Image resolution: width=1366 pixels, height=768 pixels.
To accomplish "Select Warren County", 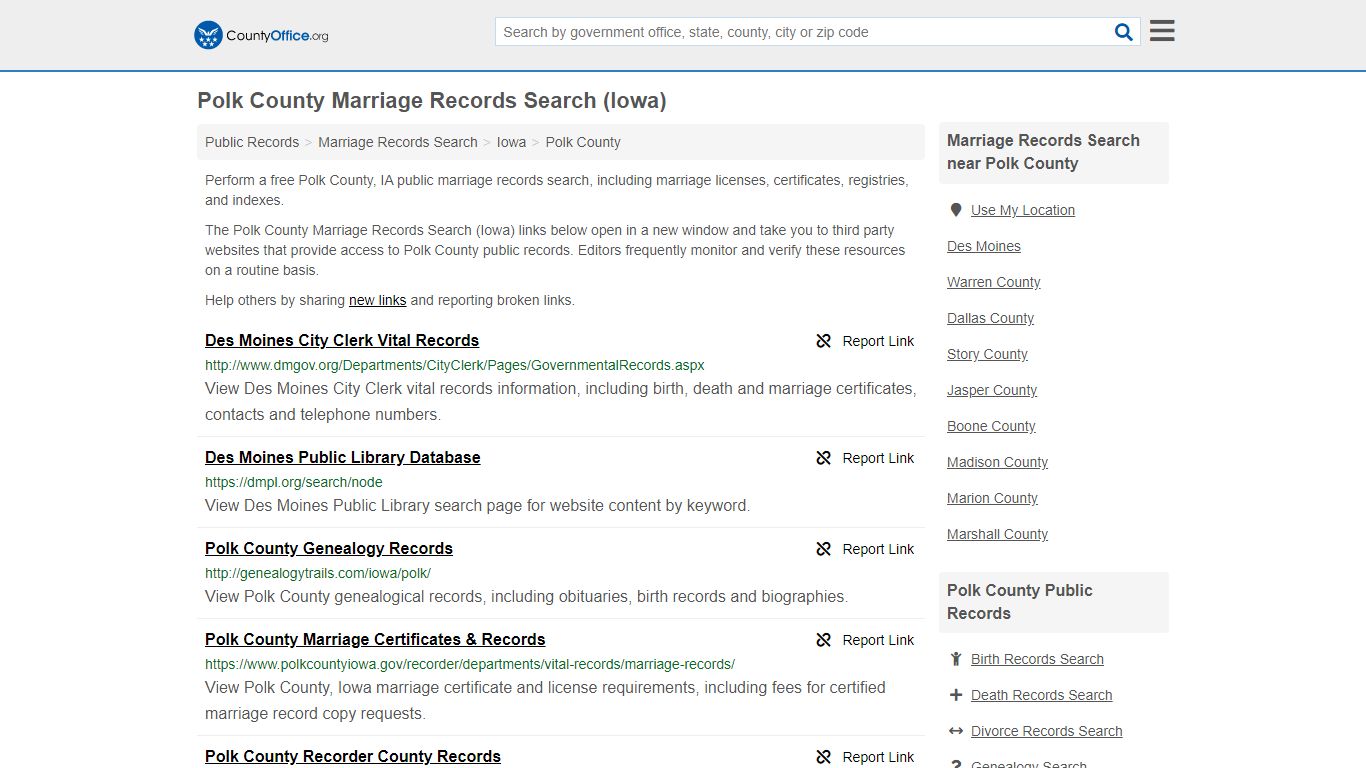I will coord(994,282).
